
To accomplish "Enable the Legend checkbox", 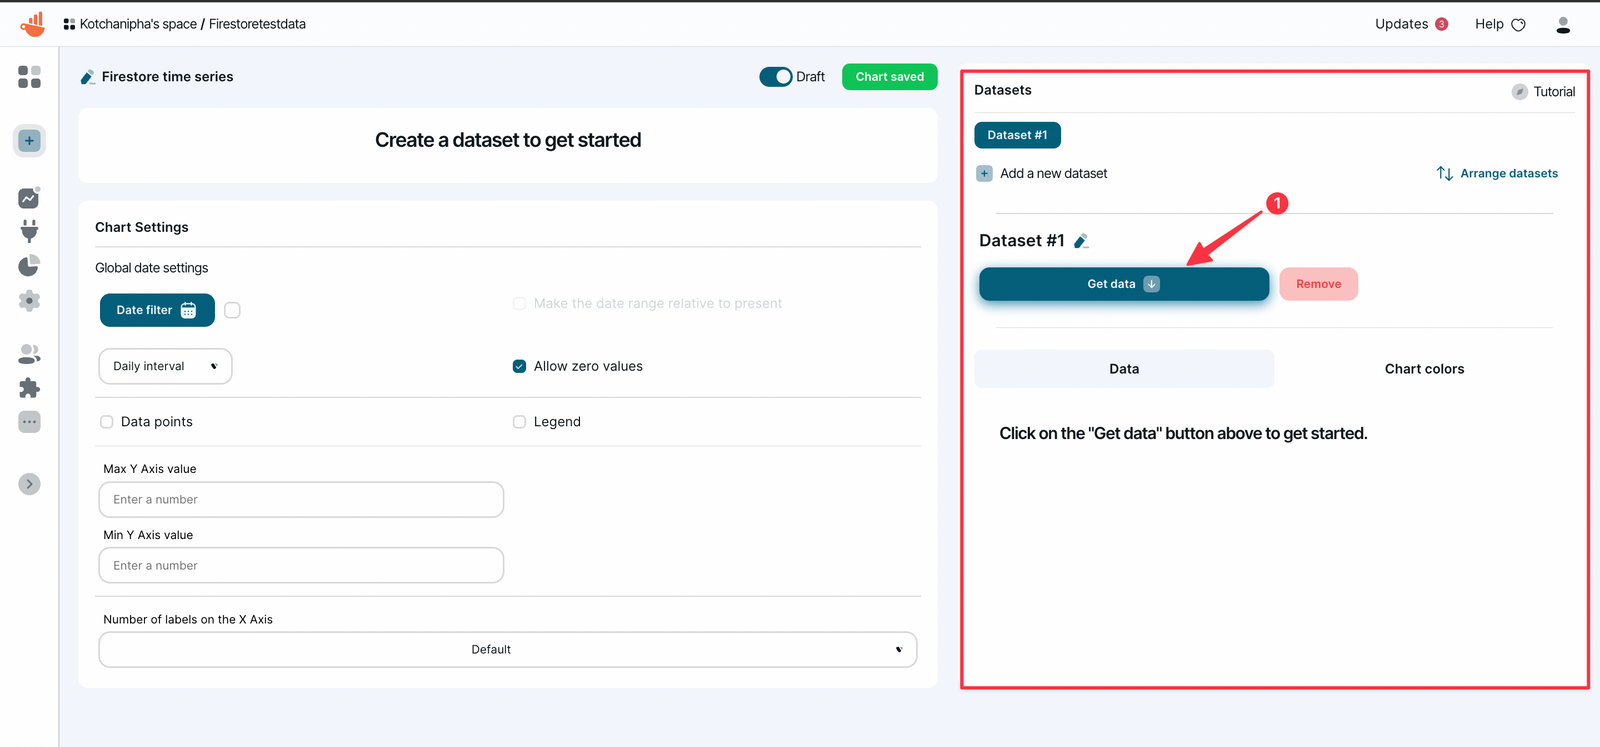I will [x=519, y=422].
